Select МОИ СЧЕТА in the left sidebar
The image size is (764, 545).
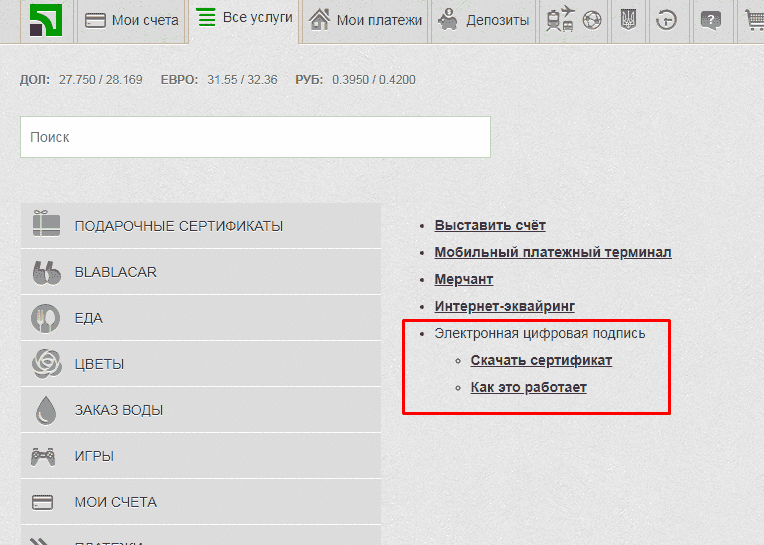(x=200, y=502)
